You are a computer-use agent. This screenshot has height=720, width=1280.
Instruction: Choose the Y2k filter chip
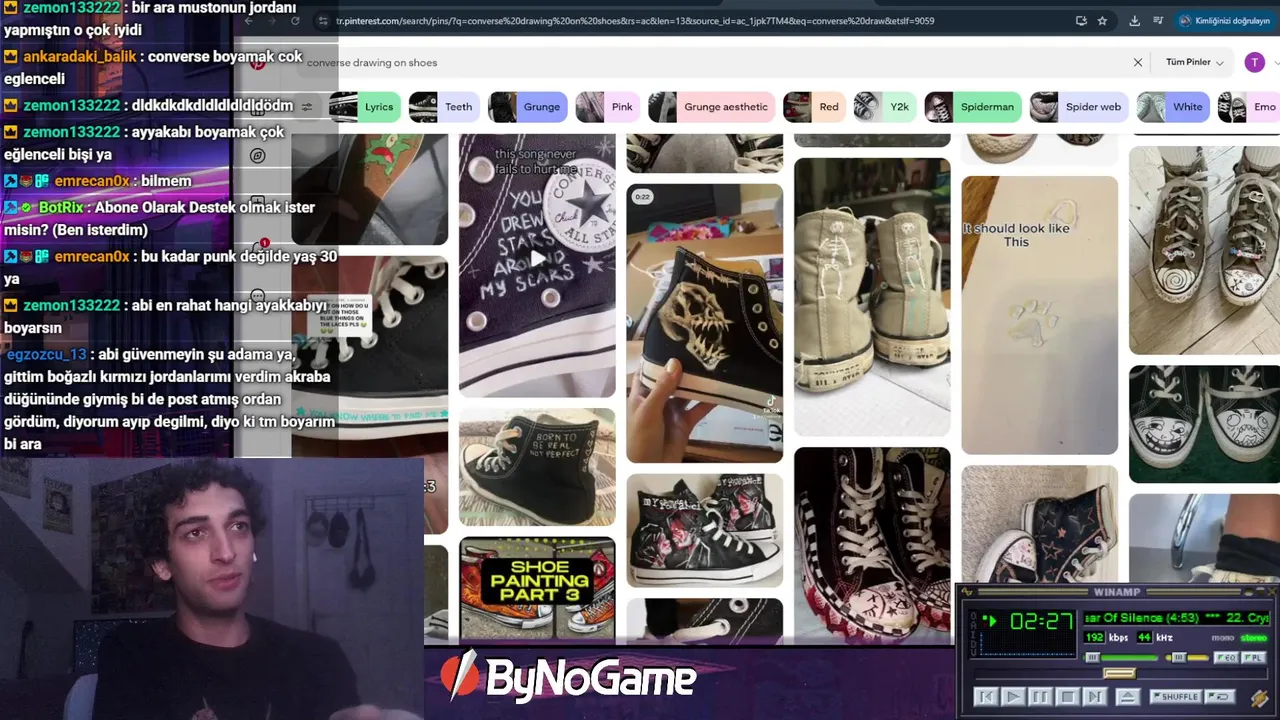[x=885, y=107]
